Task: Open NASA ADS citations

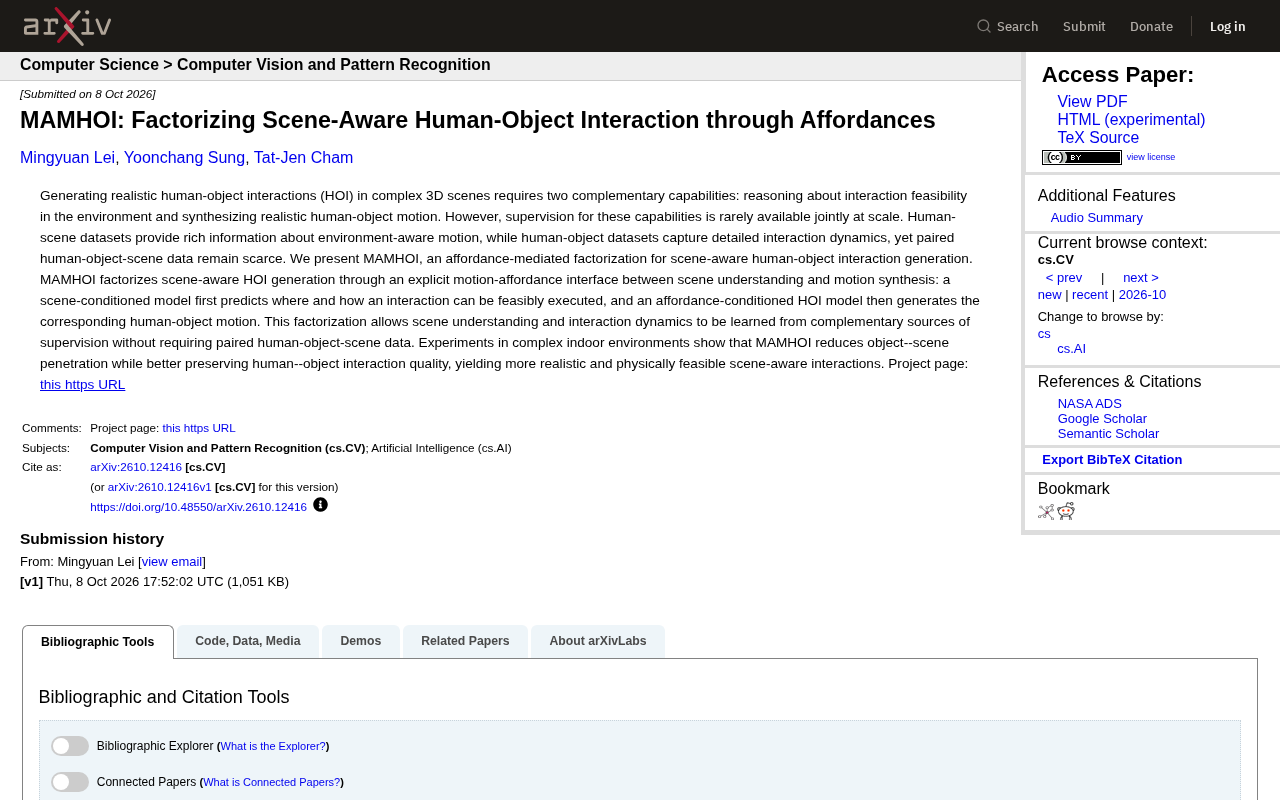Action: click(x=1090, y=404)
